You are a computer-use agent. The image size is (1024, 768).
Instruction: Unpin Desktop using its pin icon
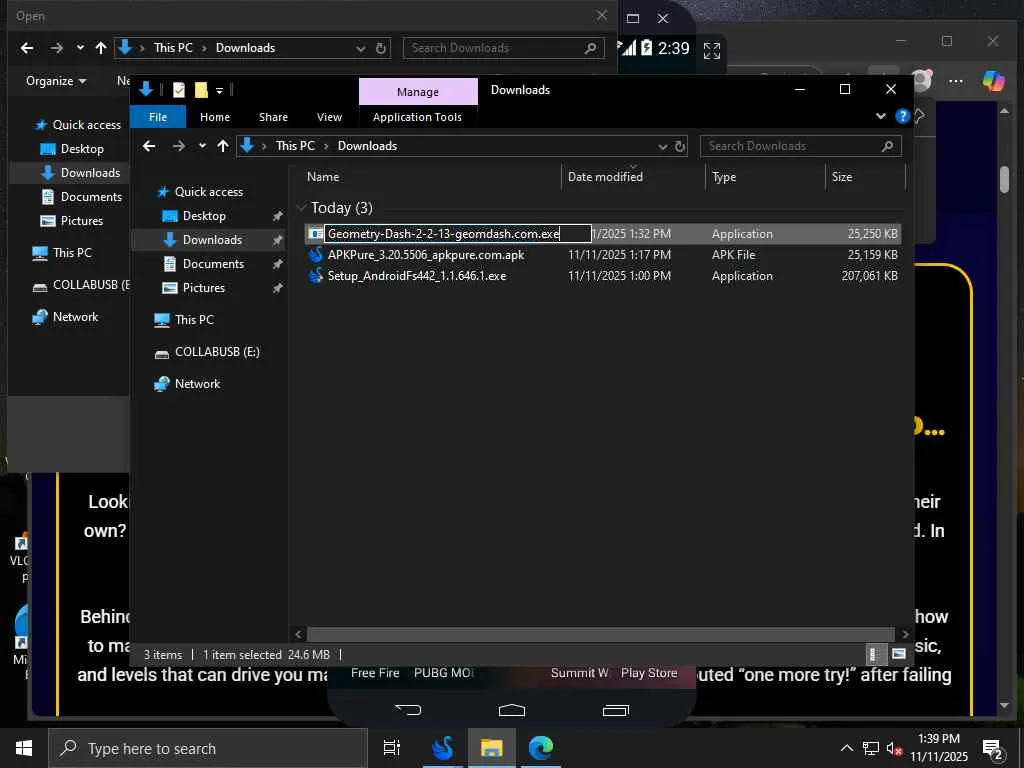click(277, 216)
